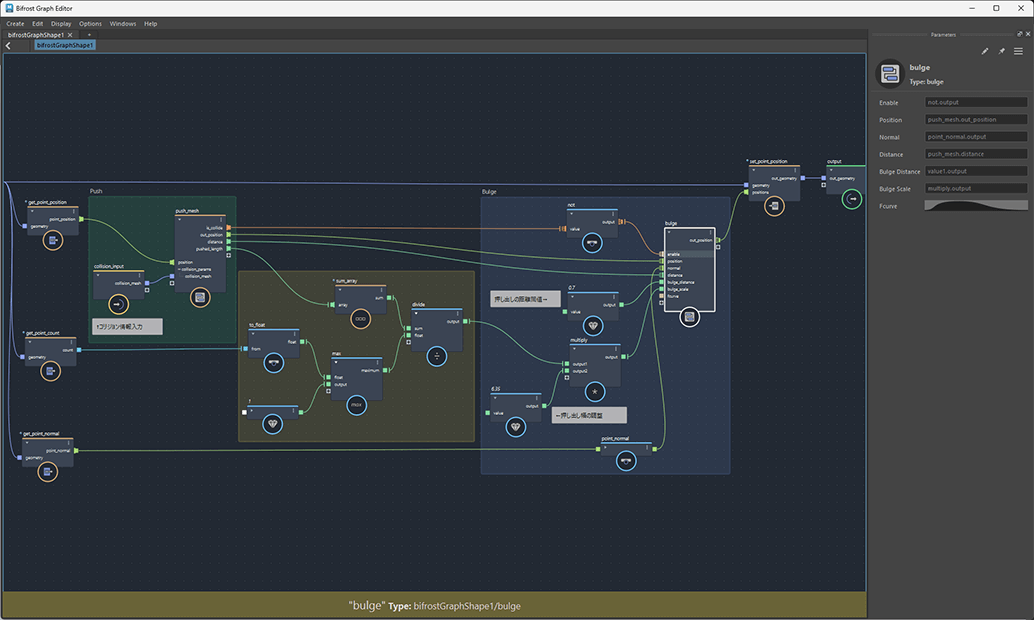Click the output node arrow icon
Screen dimensions: 1034x620
pyautogui.click(x=852, y=199)
